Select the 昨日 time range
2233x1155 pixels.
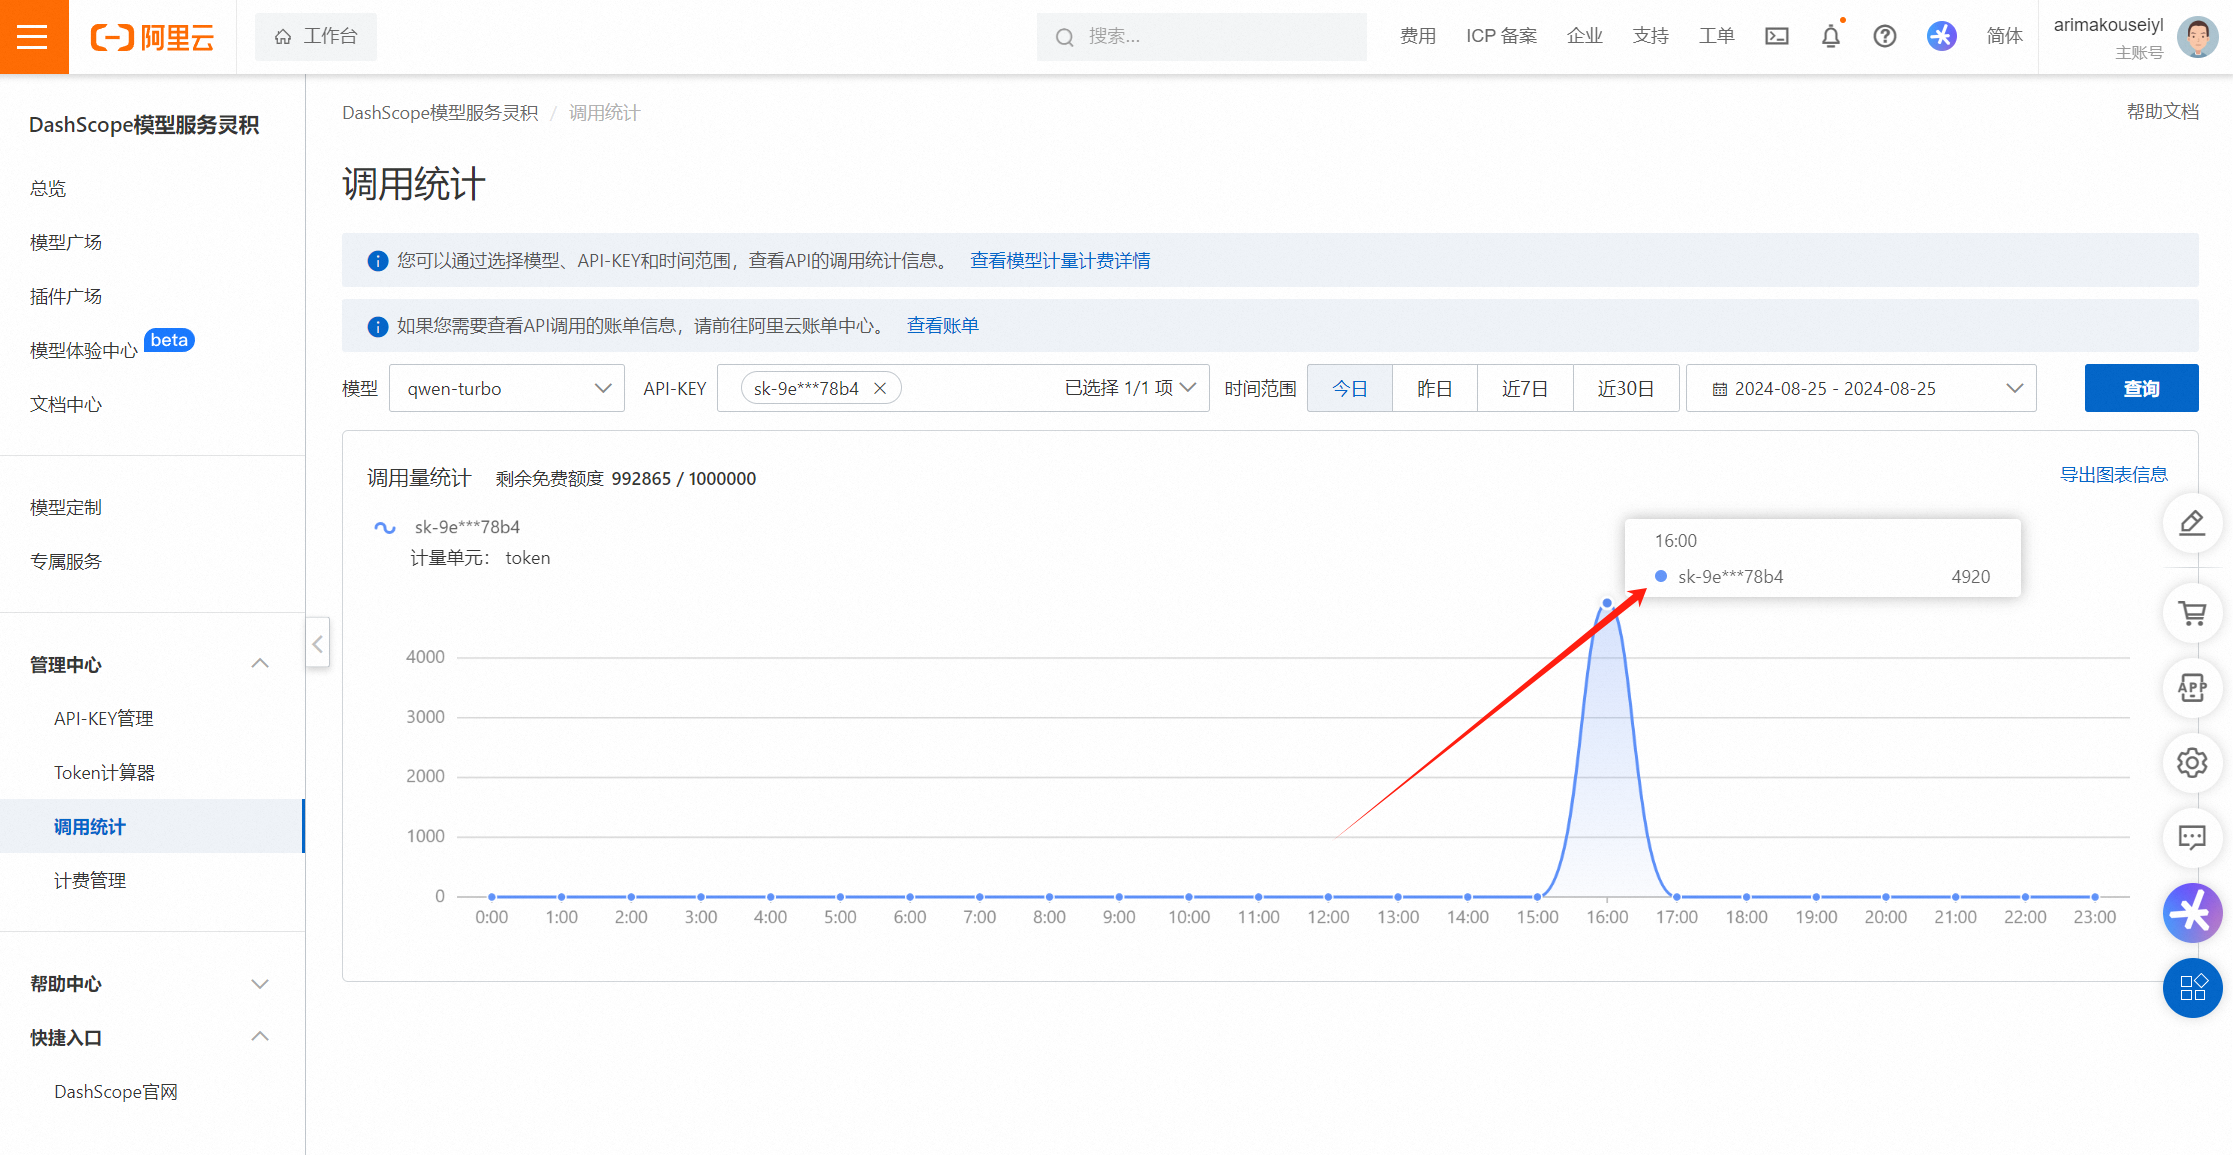1435,388
